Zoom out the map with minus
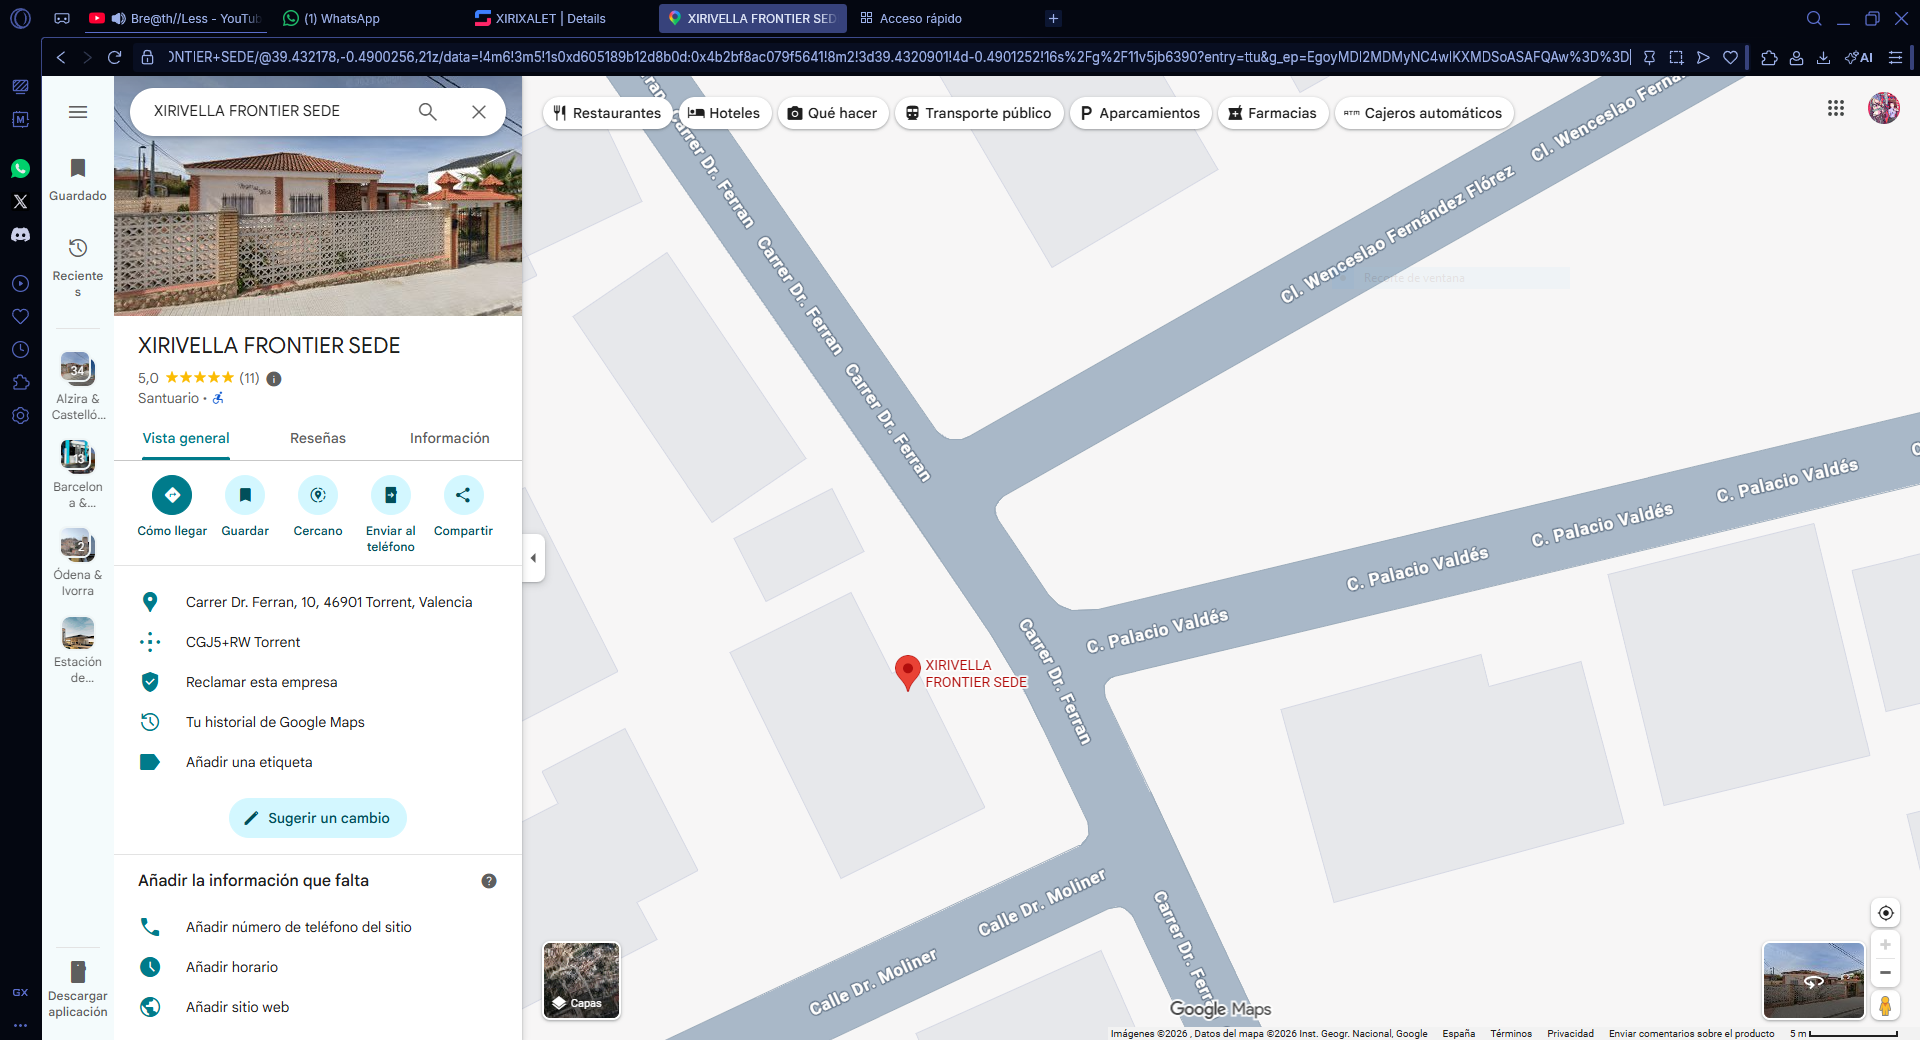The image size is (1920, 1040). pyautogui.click(x=1885, y=972)
